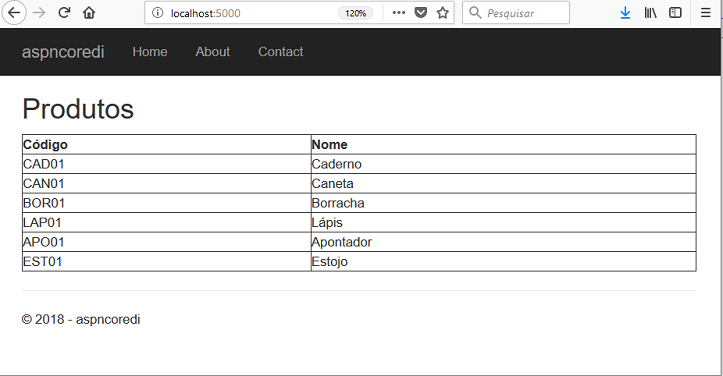Select the Lápis name cell
The image size is (723, 376).
[504, 222]
